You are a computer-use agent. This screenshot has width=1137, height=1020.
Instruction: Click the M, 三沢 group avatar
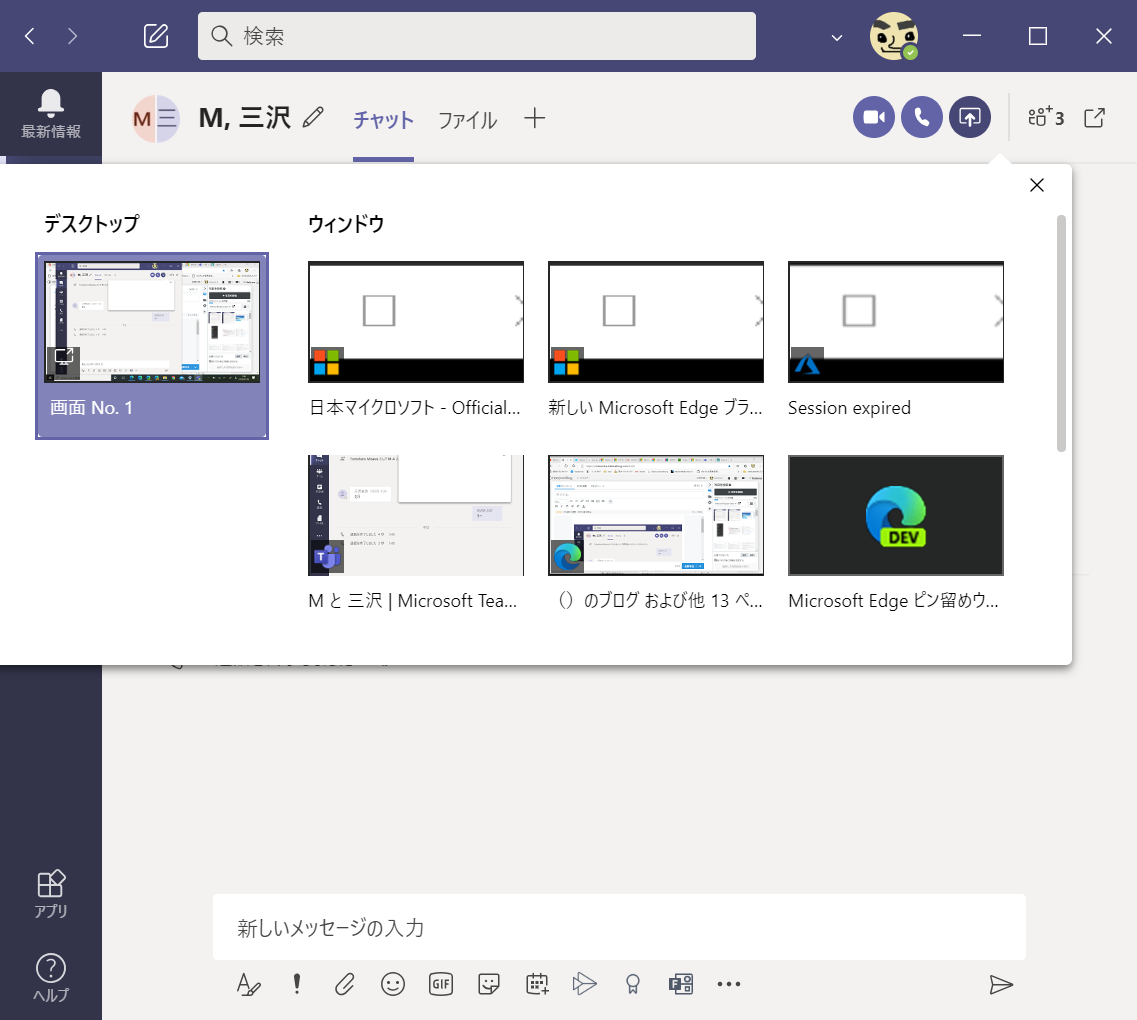point(155,118)
